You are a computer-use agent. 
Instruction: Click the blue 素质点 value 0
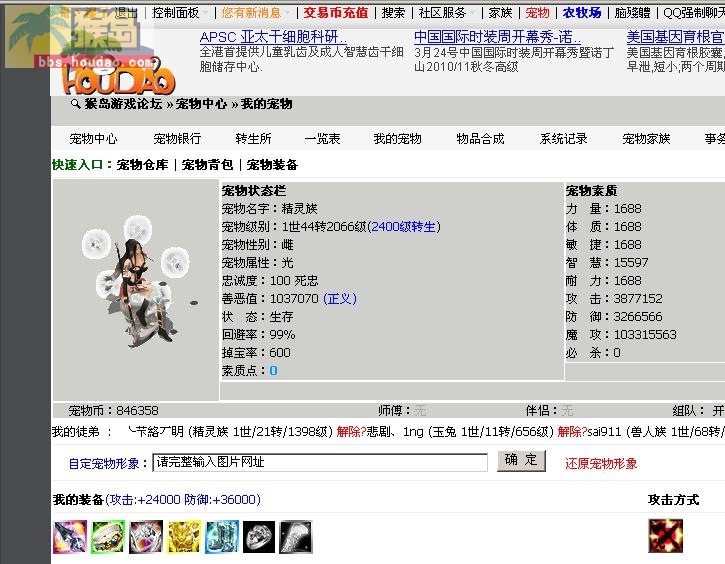[273, 371]
